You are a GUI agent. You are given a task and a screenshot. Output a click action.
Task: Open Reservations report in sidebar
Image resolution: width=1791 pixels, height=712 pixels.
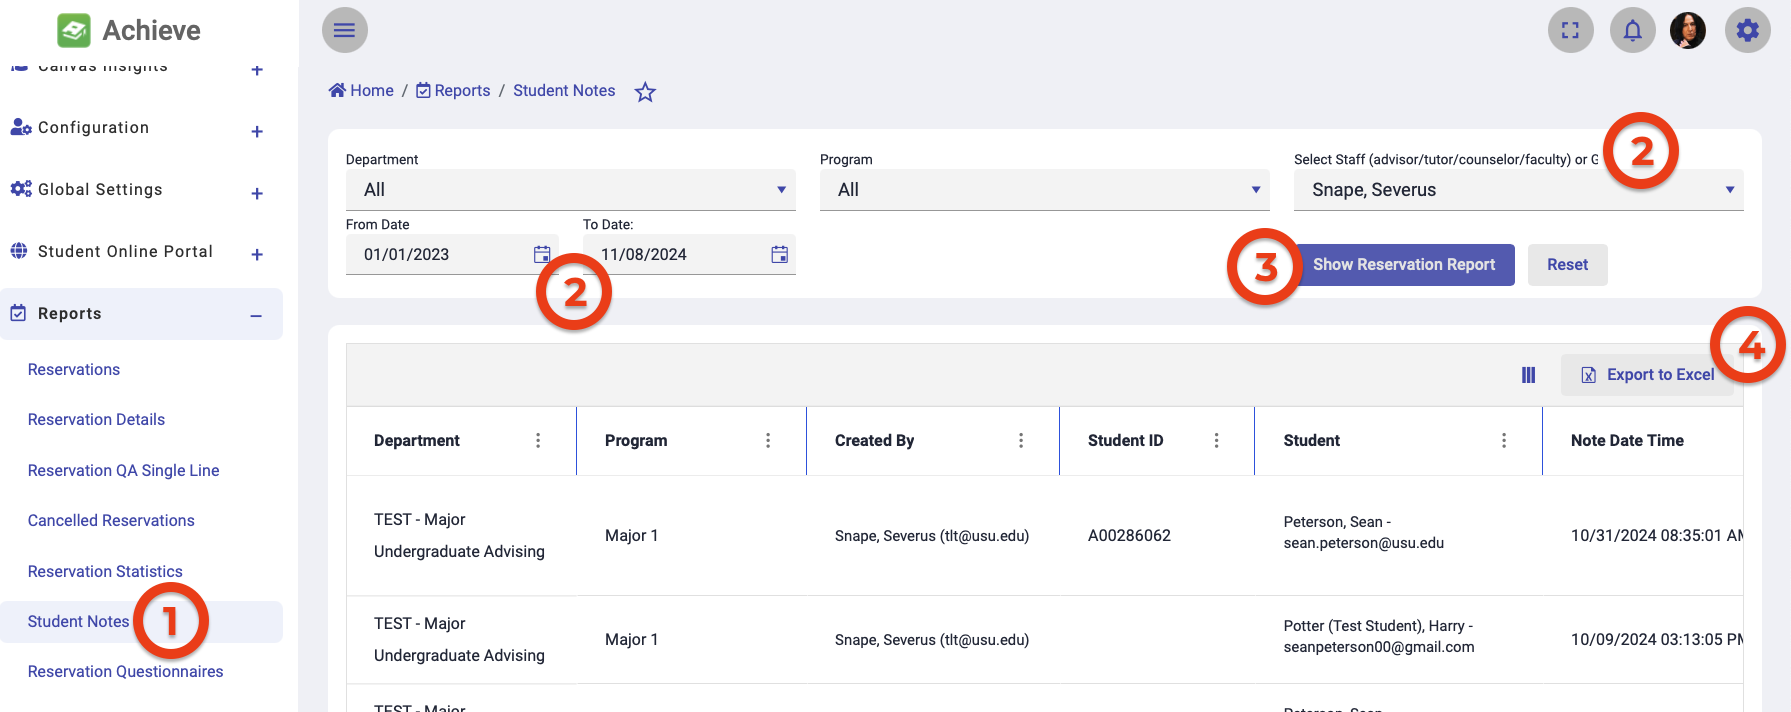(x=74, y=370)
